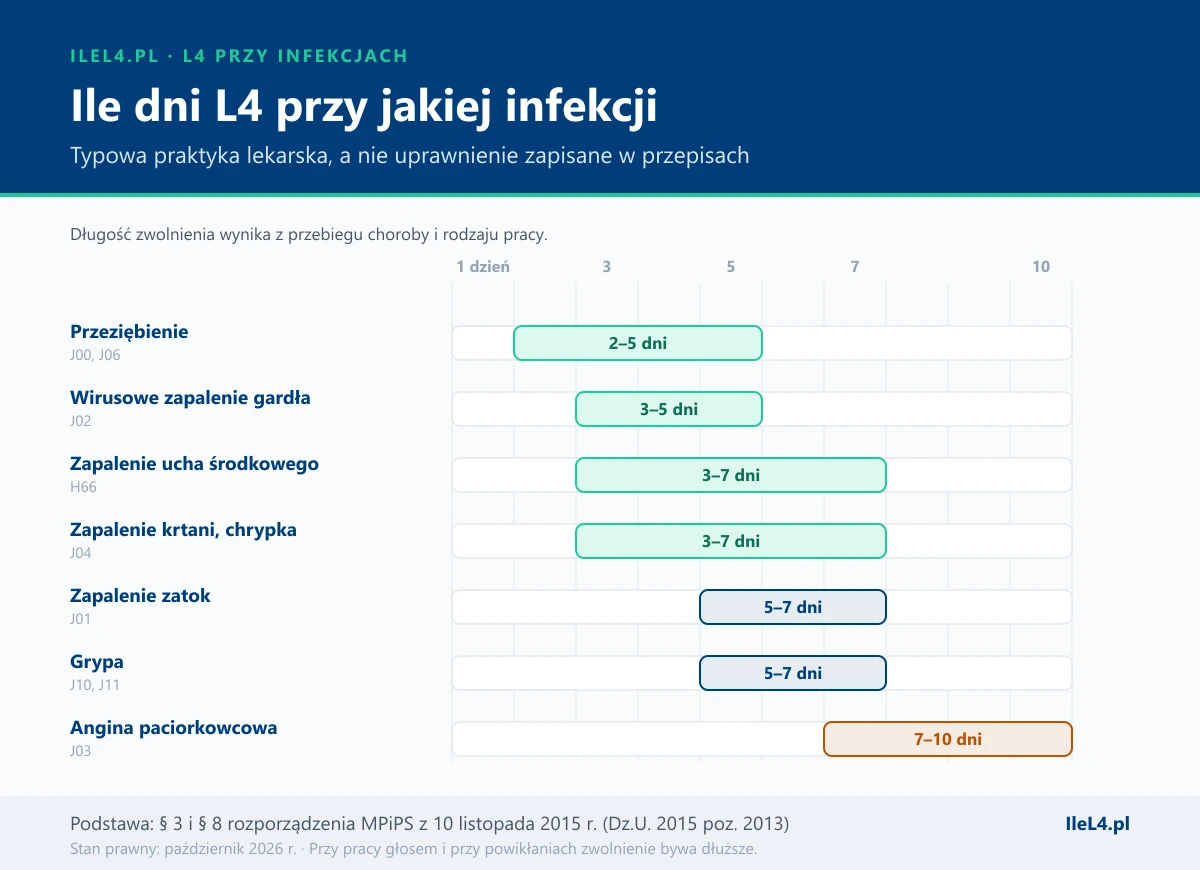Image resolution: width=1200 pixels, height=870 pixels.
Task: Click the row label Zapalenie ucha środkowego
Action: (x=194, y=464)
